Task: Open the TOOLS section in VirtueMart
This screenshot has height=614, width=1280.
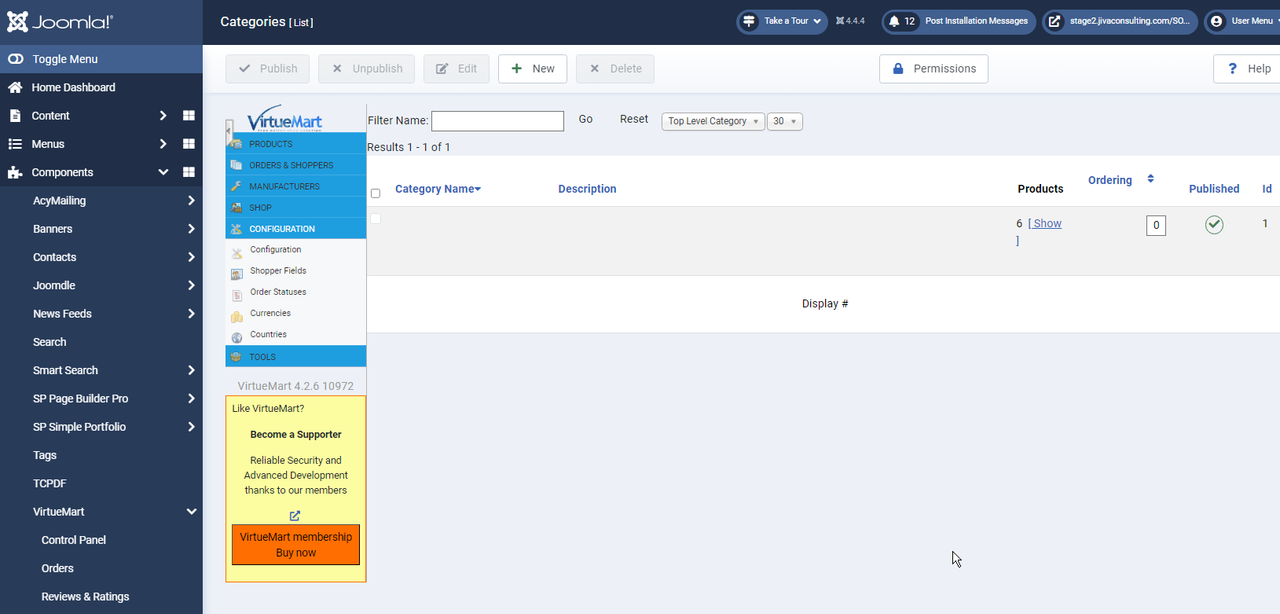Action: [x=296, y=357]
